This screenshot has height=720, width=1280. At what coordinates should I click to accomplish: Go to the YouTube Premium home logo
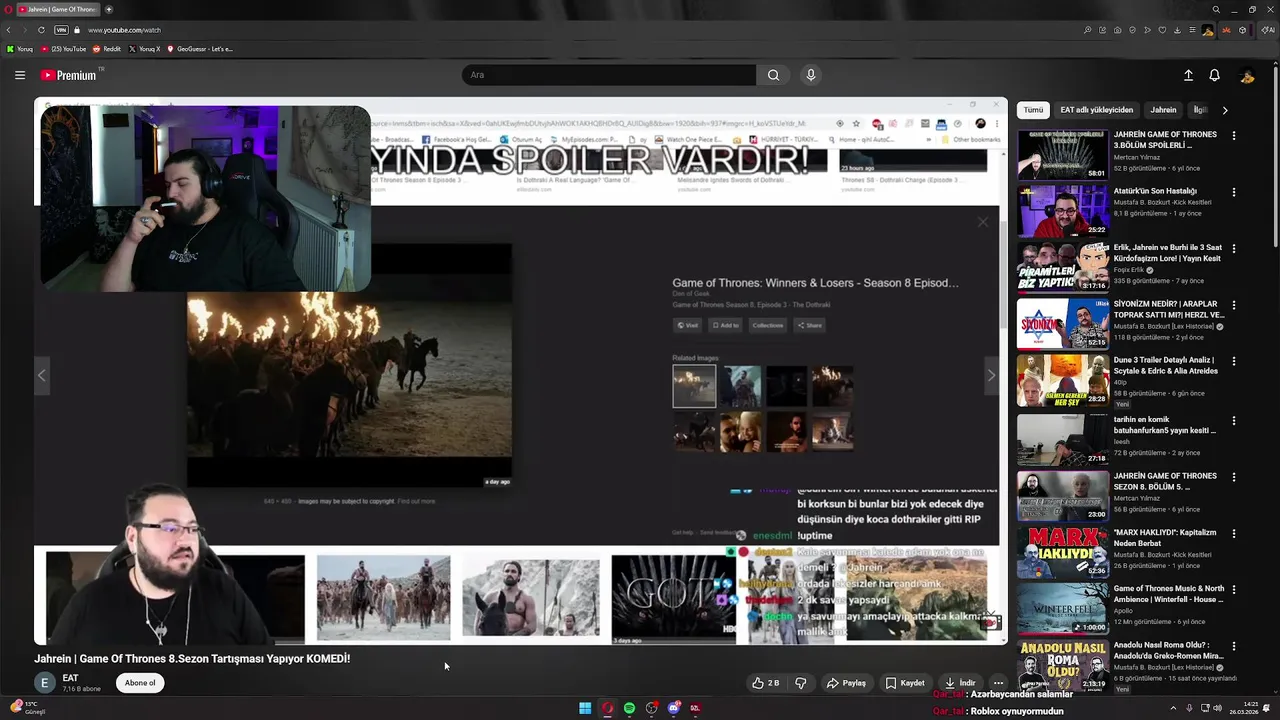[69, 75]
